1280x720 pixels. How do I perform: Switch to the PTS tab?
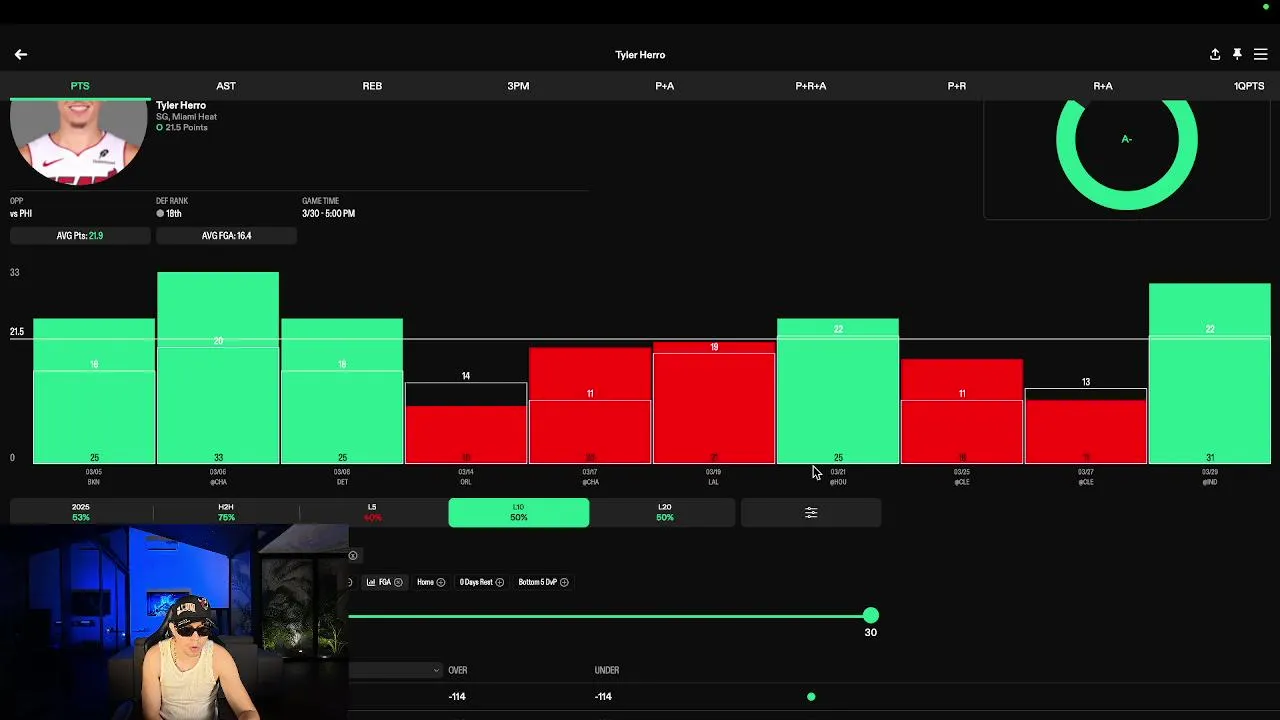tap(80, 86)
